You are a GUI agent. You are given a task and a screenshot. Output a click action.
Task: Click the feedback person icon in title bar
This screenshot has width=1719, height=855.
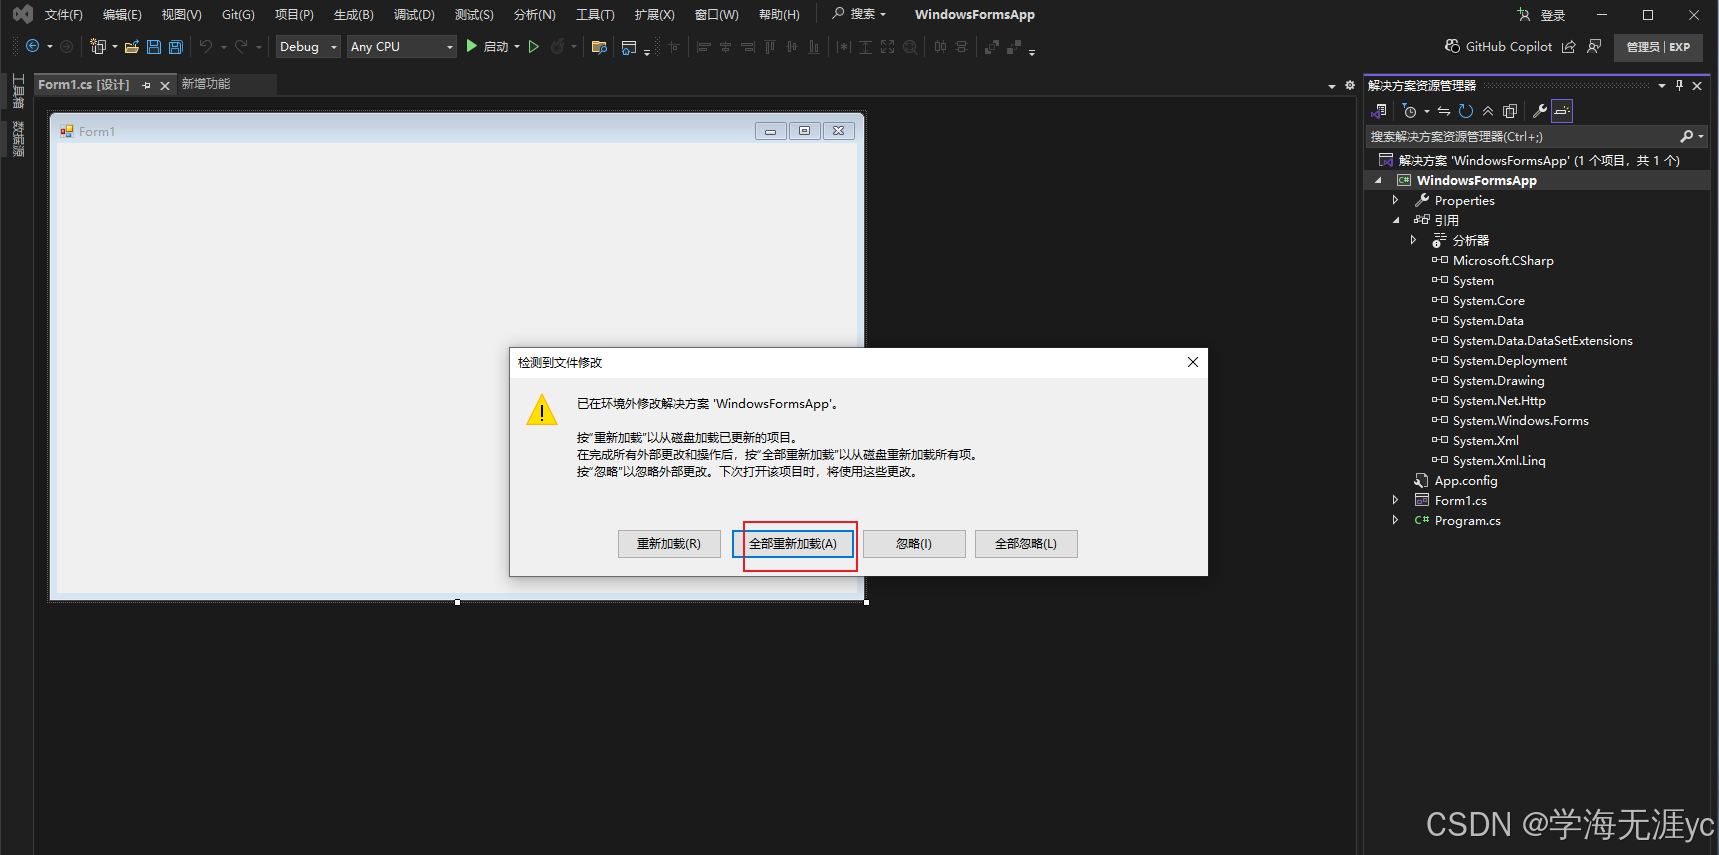pyautogui.click(x=1594, y=46)
